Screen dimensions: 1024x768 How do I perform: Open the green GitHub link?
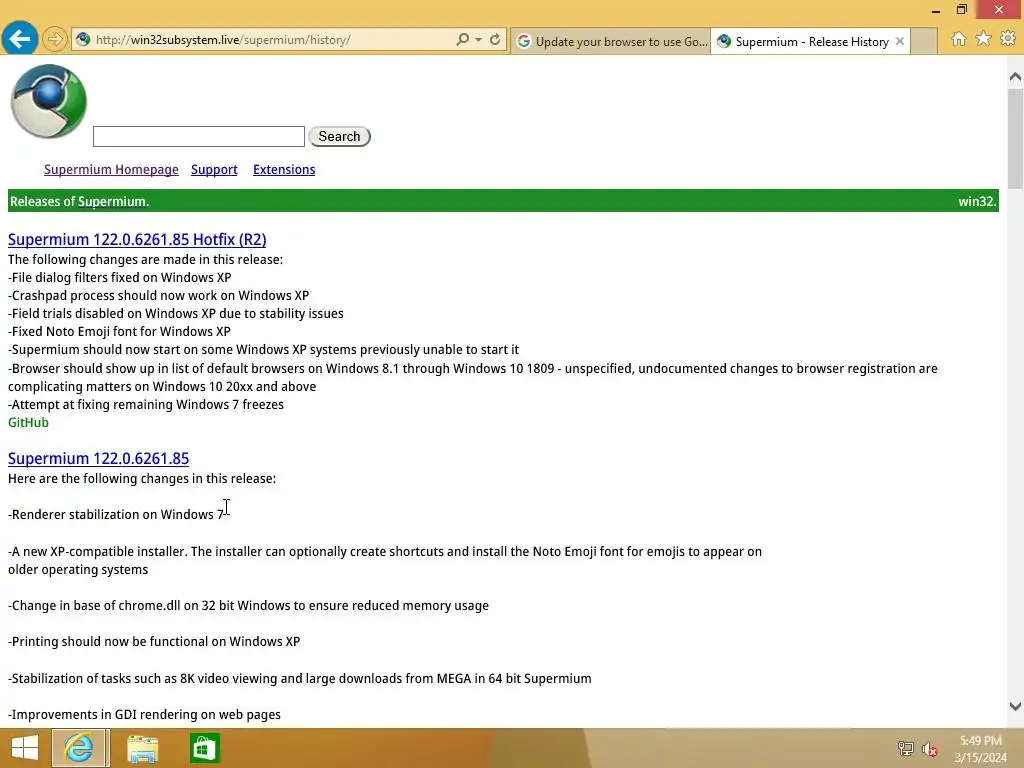pos(28,423)
